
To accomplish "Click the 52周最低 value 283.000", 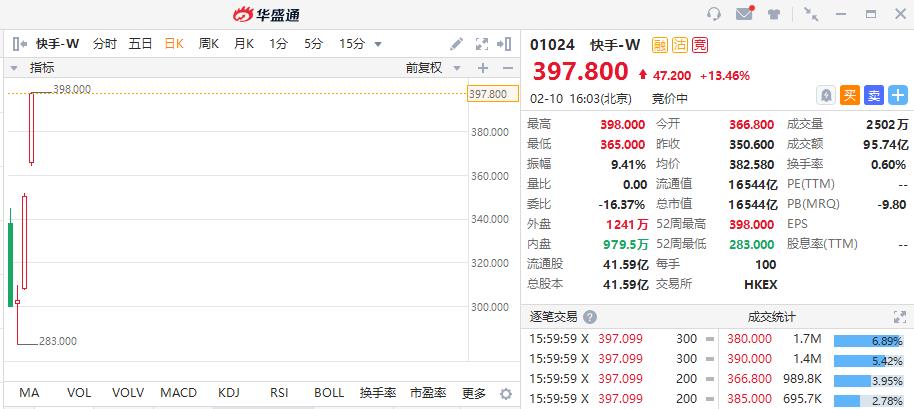I will (x=752, y=244).
